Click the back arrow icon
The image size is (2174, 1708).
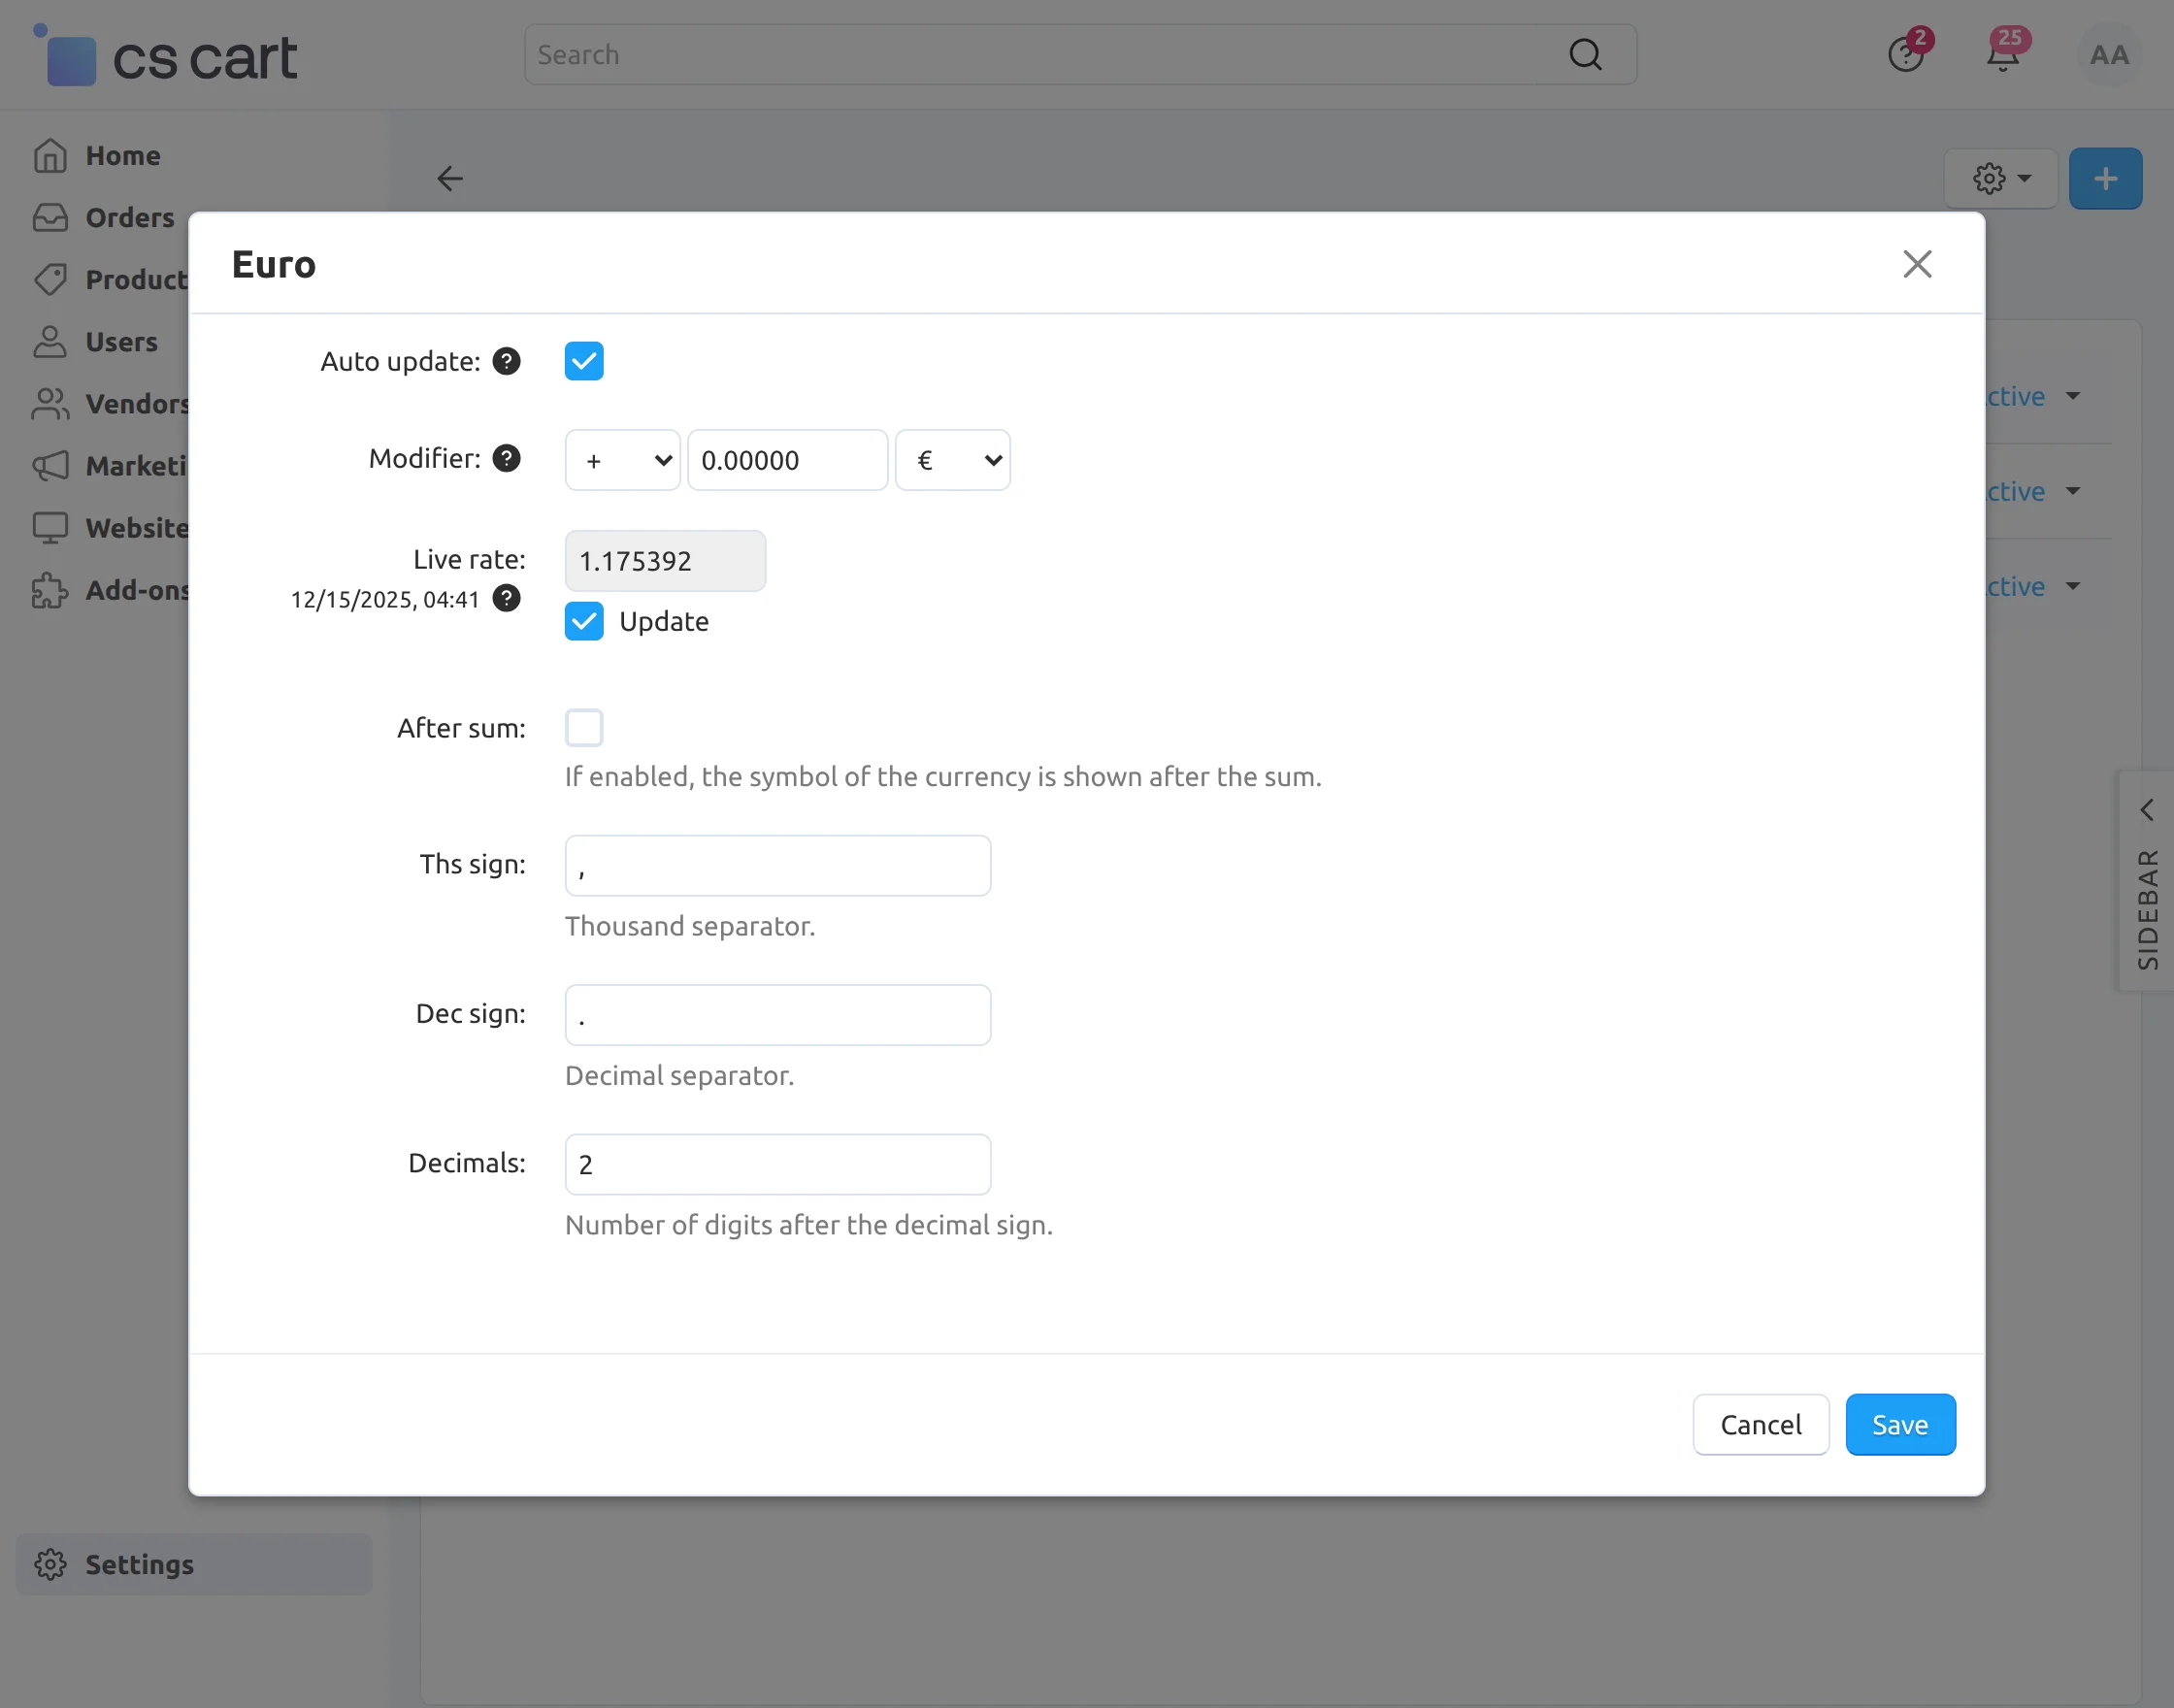(450, 179)
